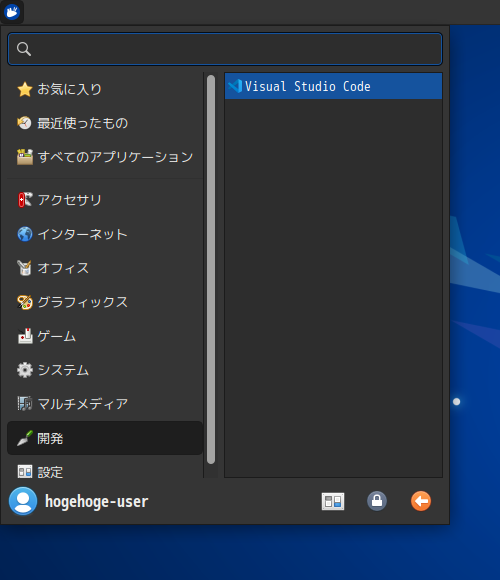The width and height of the screenshot is (500, 580).
Task: Click the toolbox icon beside すべてのアプリケーション
Action: (x=25, y=157)
